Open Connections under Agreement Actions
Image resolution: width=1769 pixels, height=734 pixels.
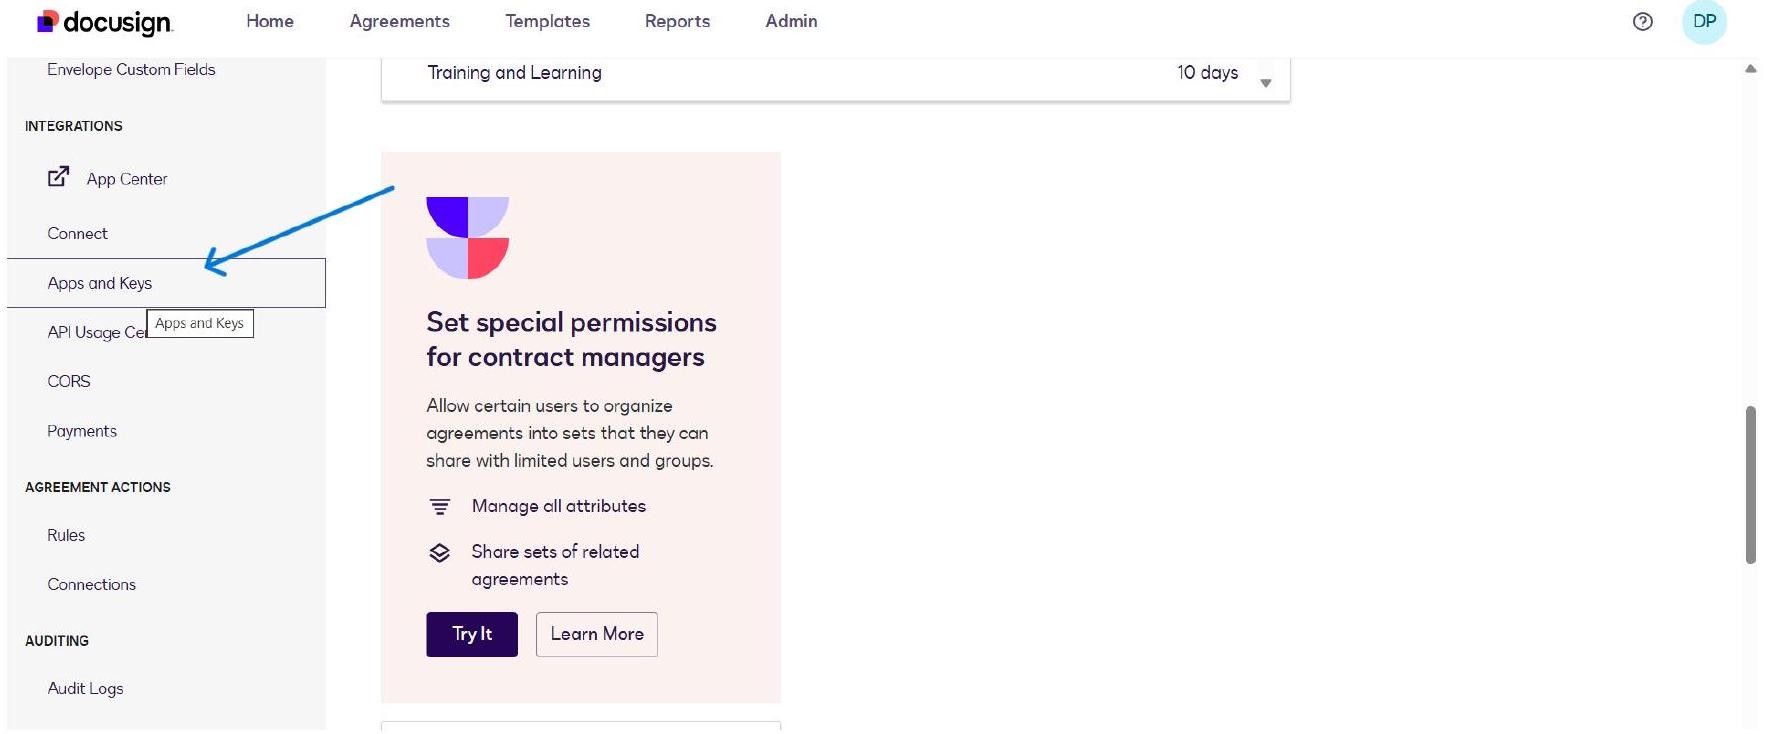pyautogui.click(x=91, y=584)
